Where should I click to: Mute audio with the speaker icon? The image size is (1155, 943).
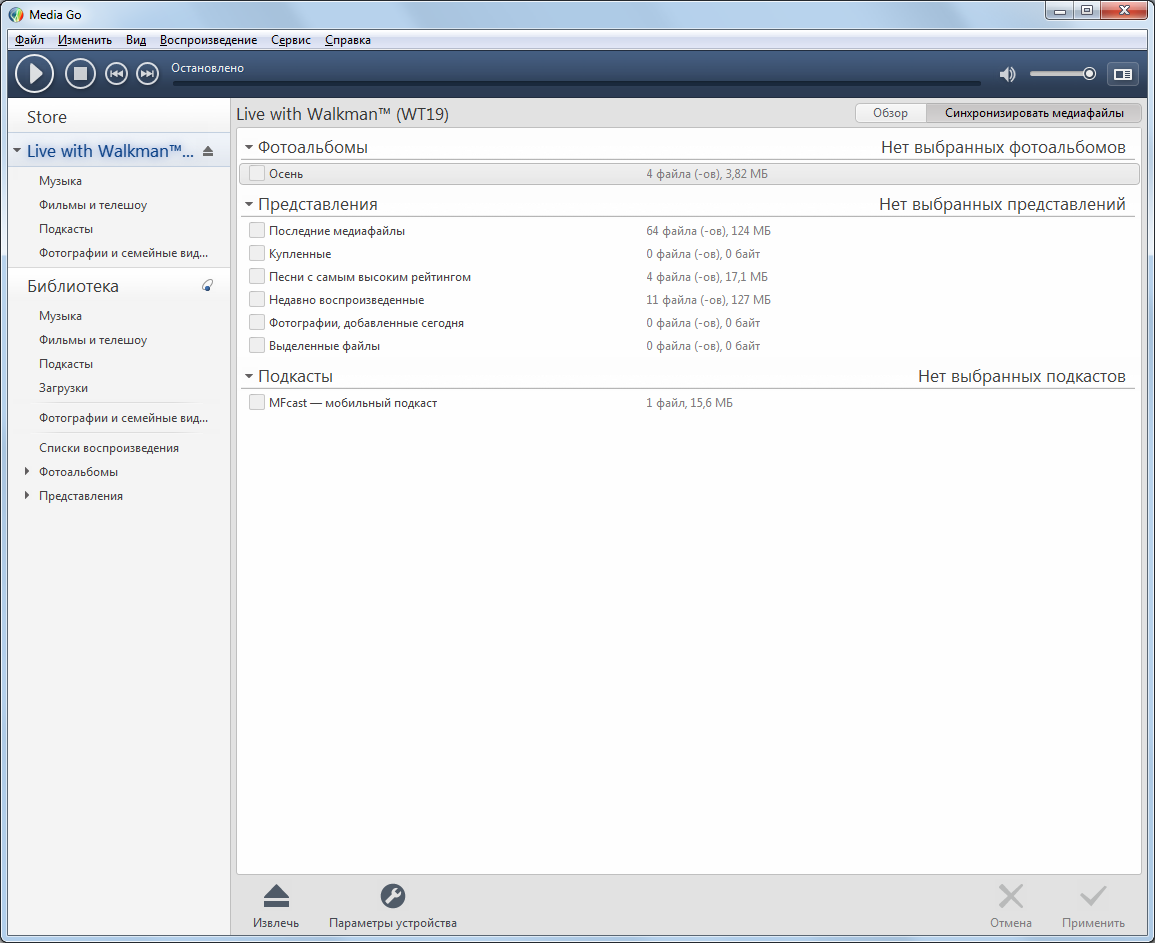tap(1007, 74)
